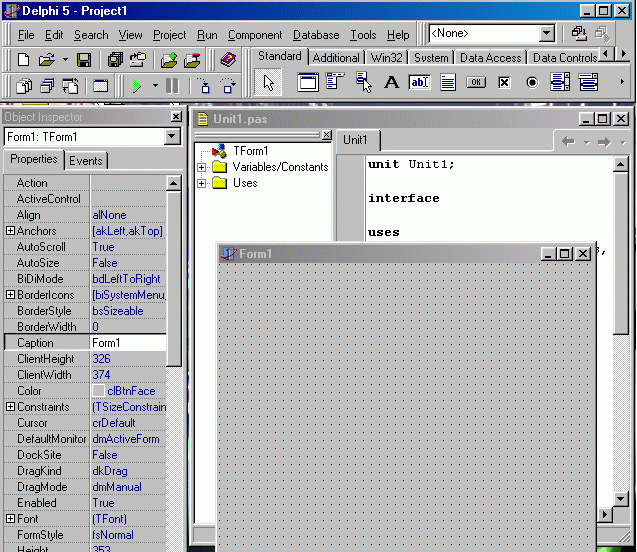Click Add file to project icon
Screen dimensions: 637x552
pos(169,60)
